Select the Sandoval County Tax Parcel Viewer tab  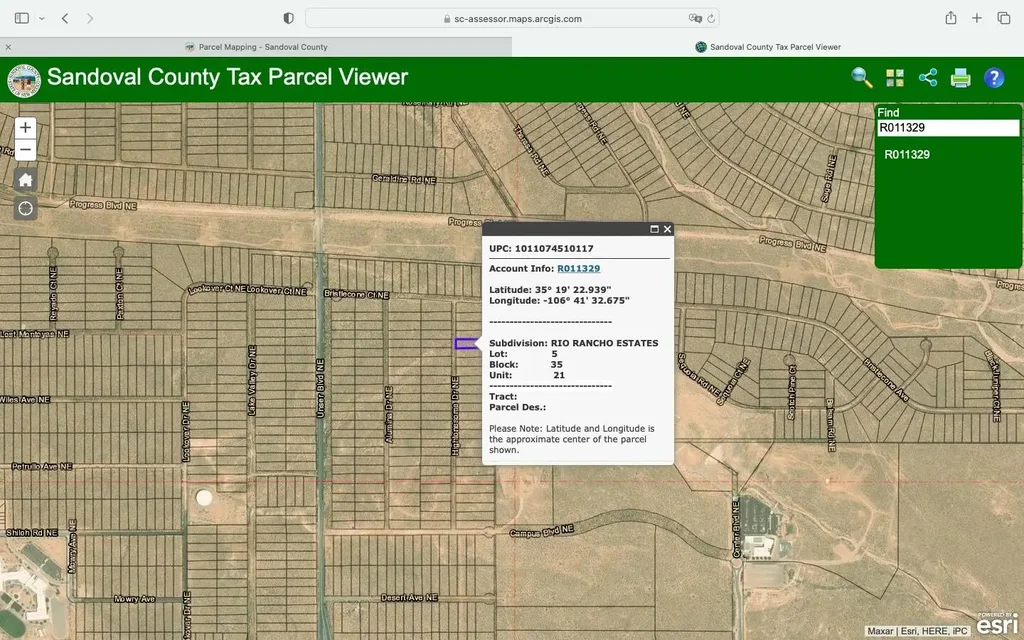pyautogui.click(x=768, y=47)
